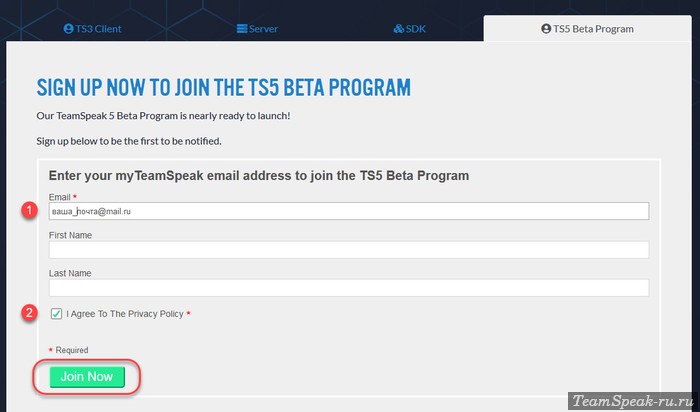Click the 'Enter your myTeamSpeak email address' heading

[x=259, y=176]
